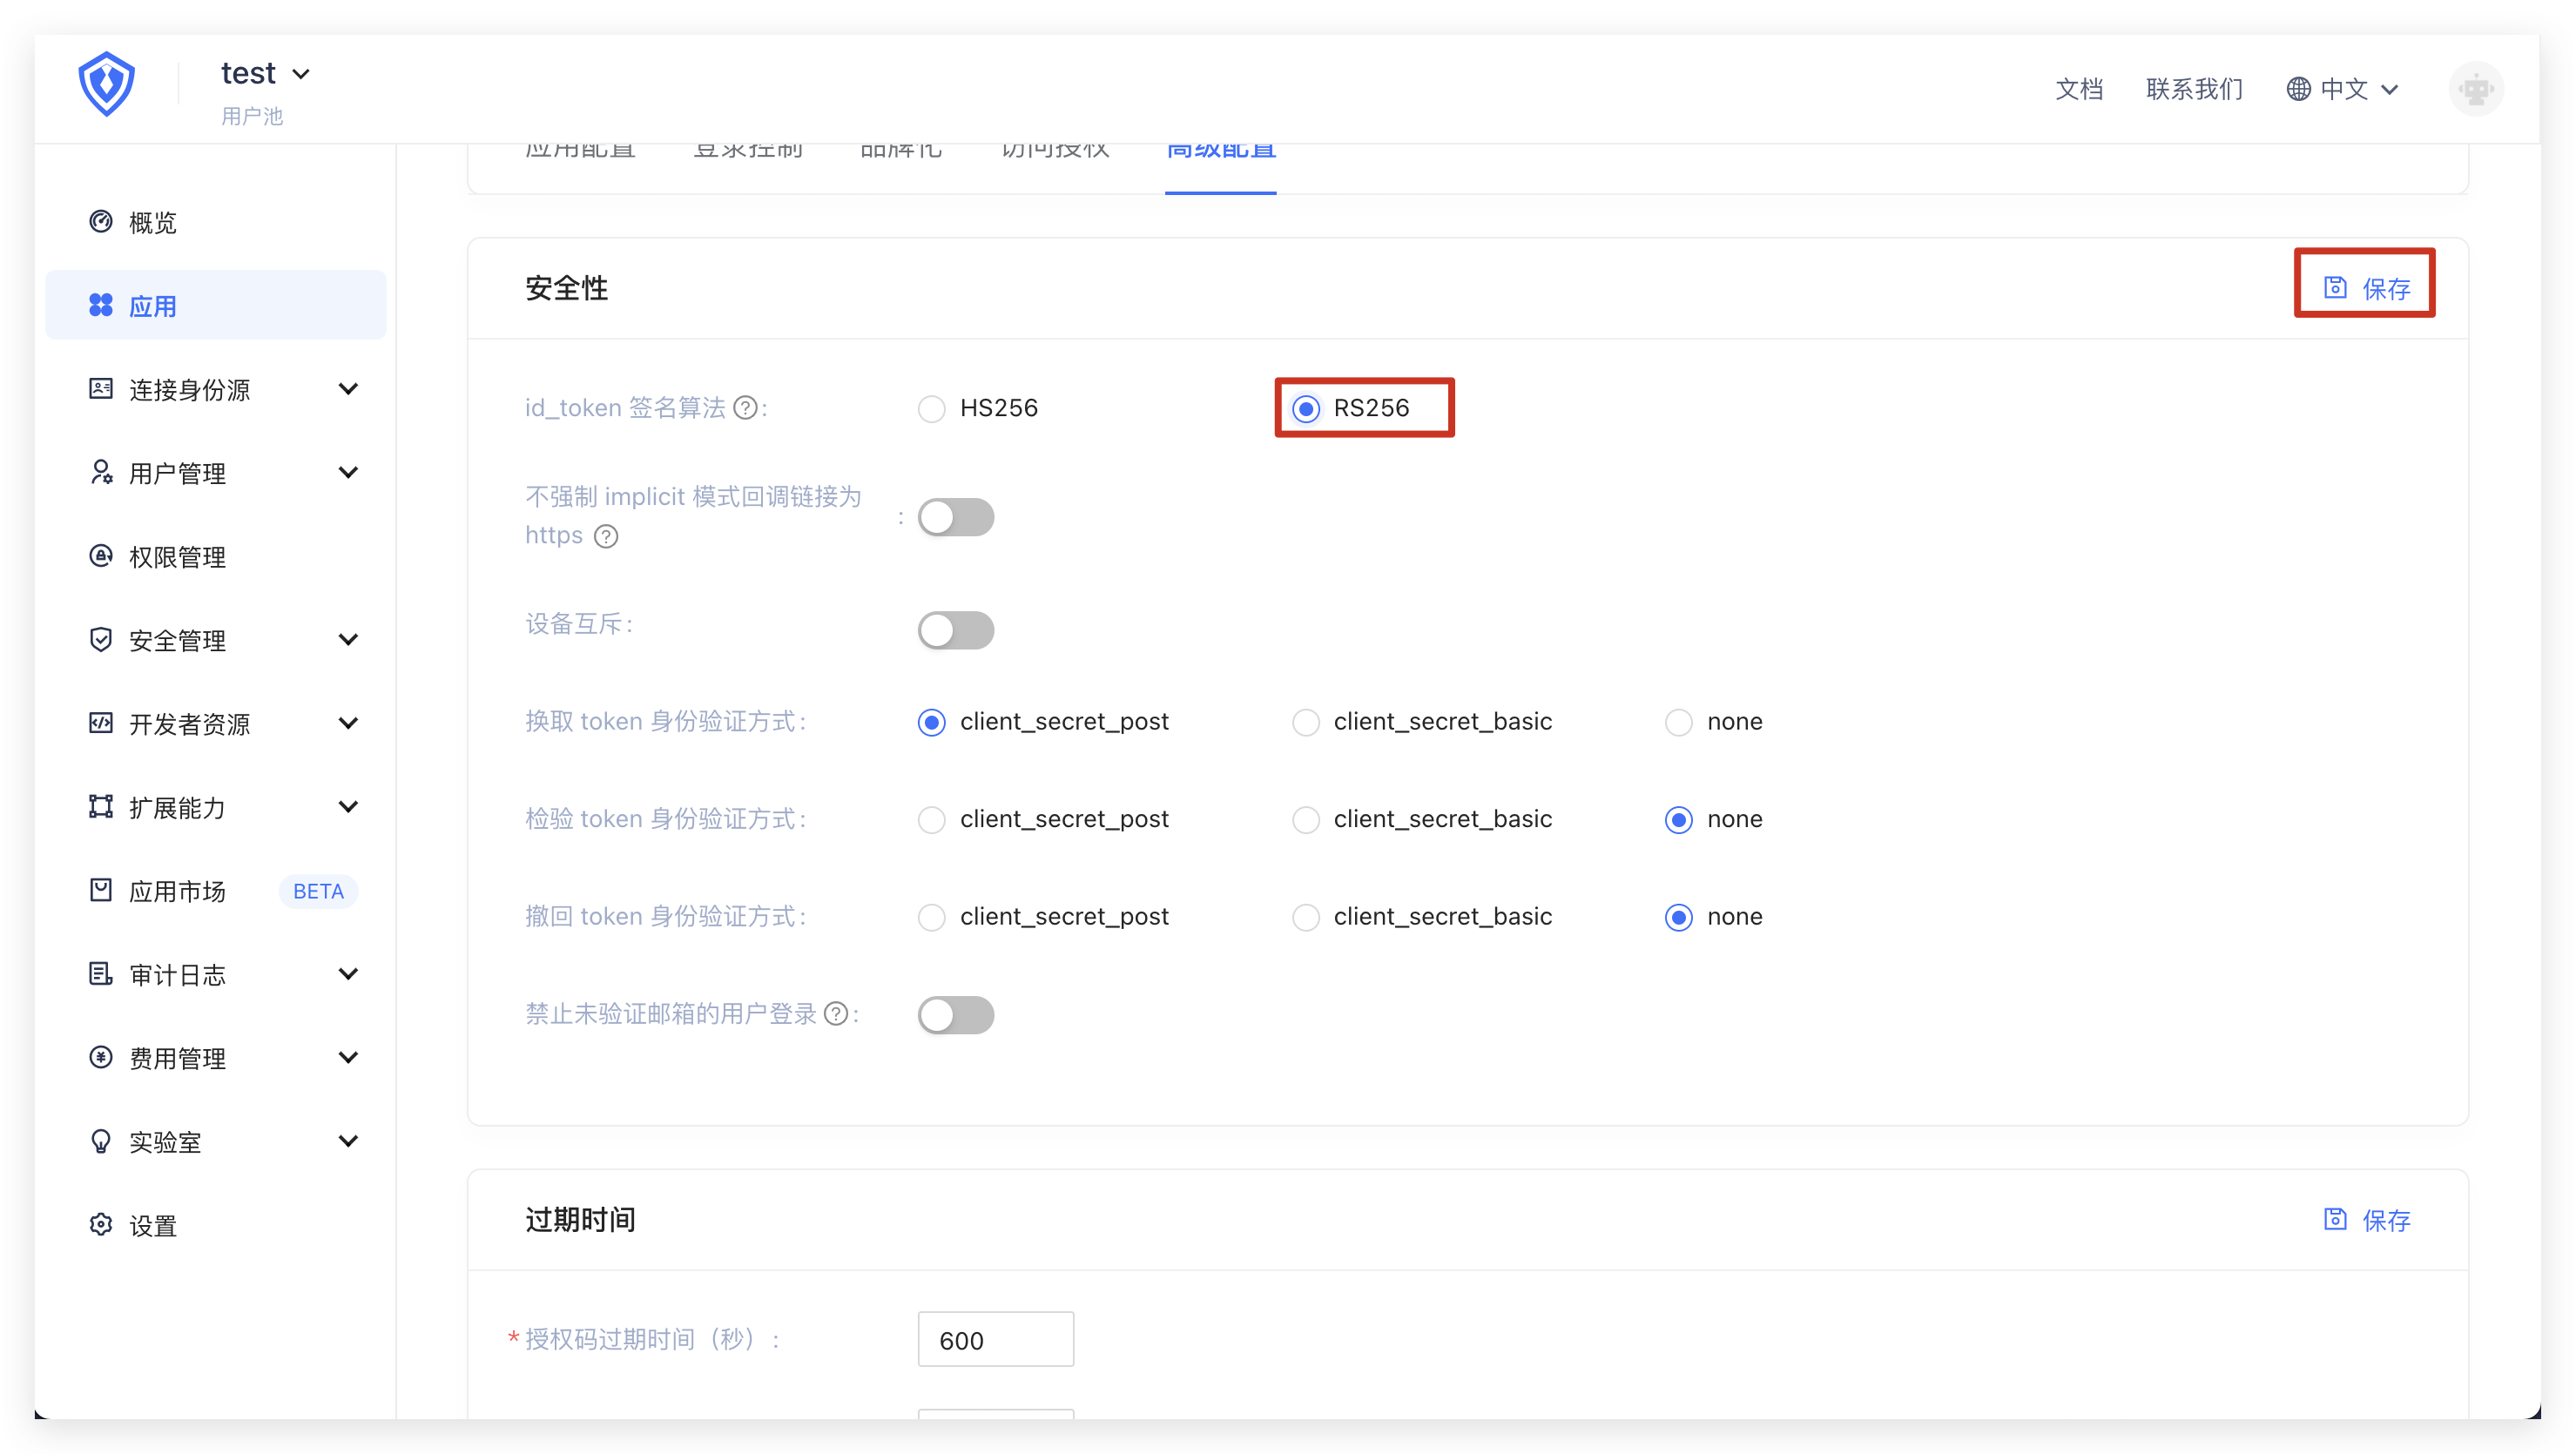Click the 权限管理 permission icon
2576x1454 pixels.
tap(101, 556)
